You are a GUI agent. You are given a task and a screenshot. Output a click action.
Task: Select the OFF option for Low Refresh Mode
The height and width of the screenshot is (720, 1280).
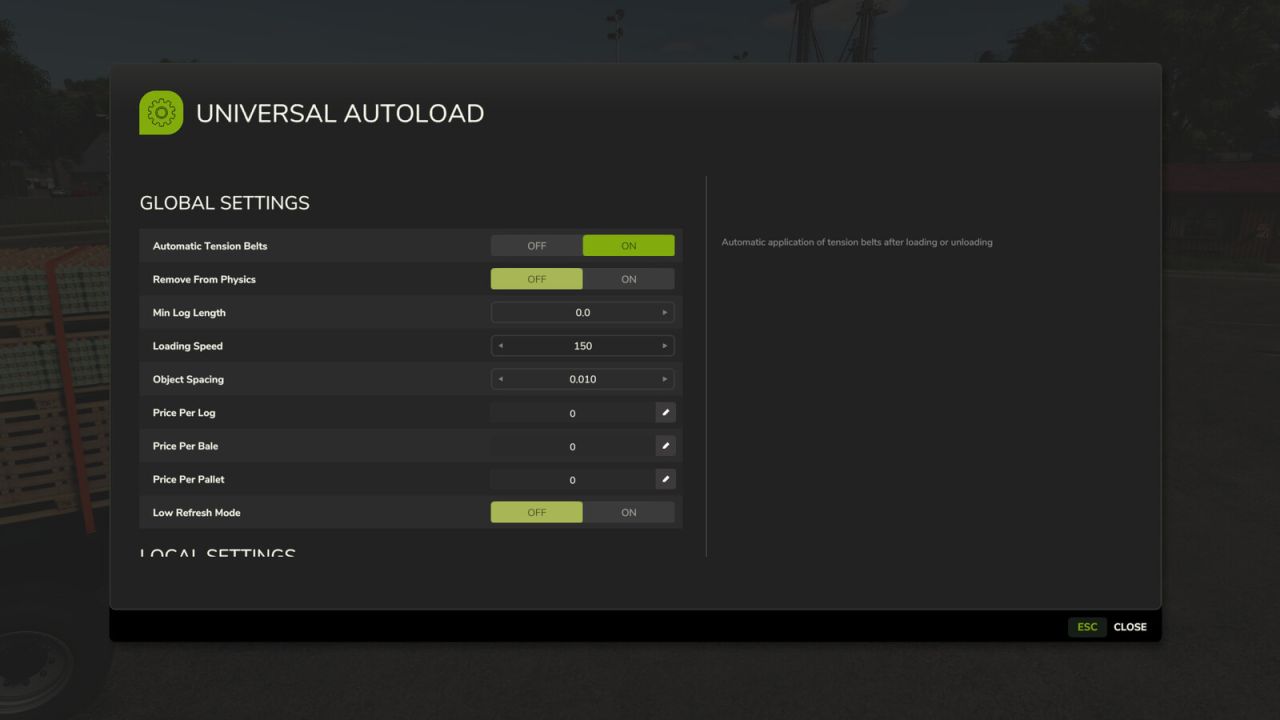(536, 512)
